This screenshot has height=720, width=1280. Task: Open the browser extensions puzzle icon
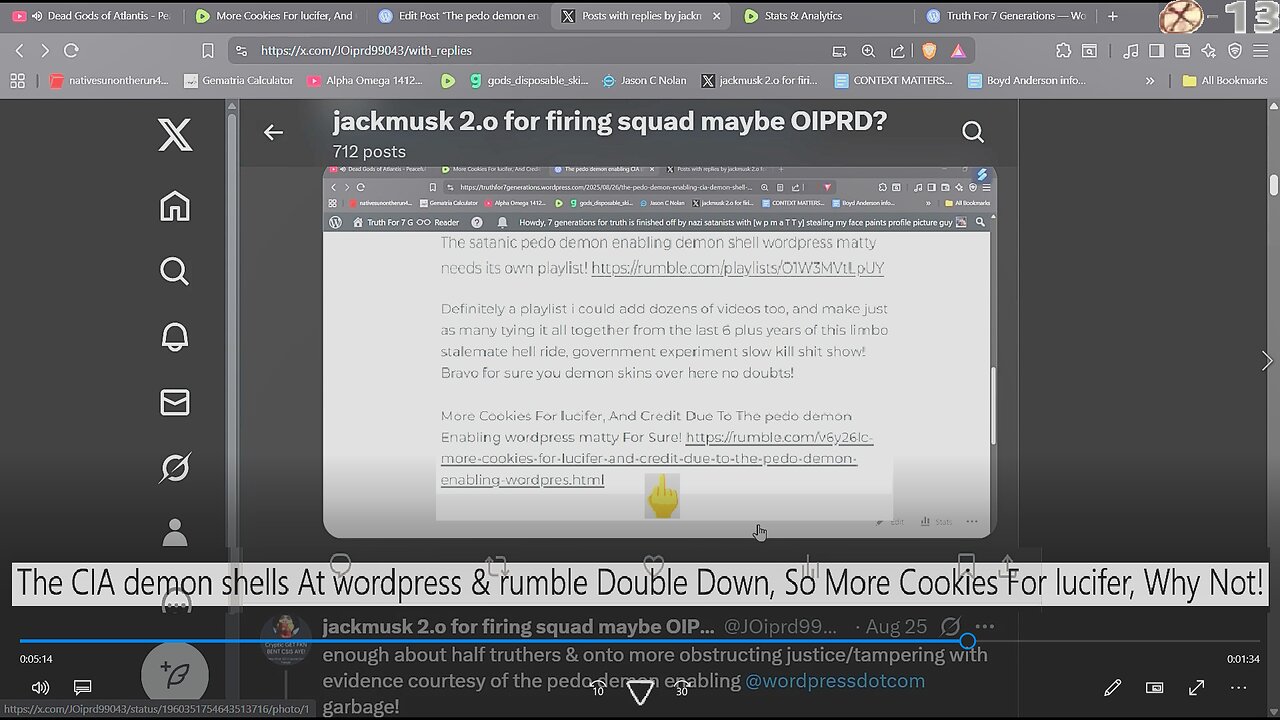[1063, 51]
